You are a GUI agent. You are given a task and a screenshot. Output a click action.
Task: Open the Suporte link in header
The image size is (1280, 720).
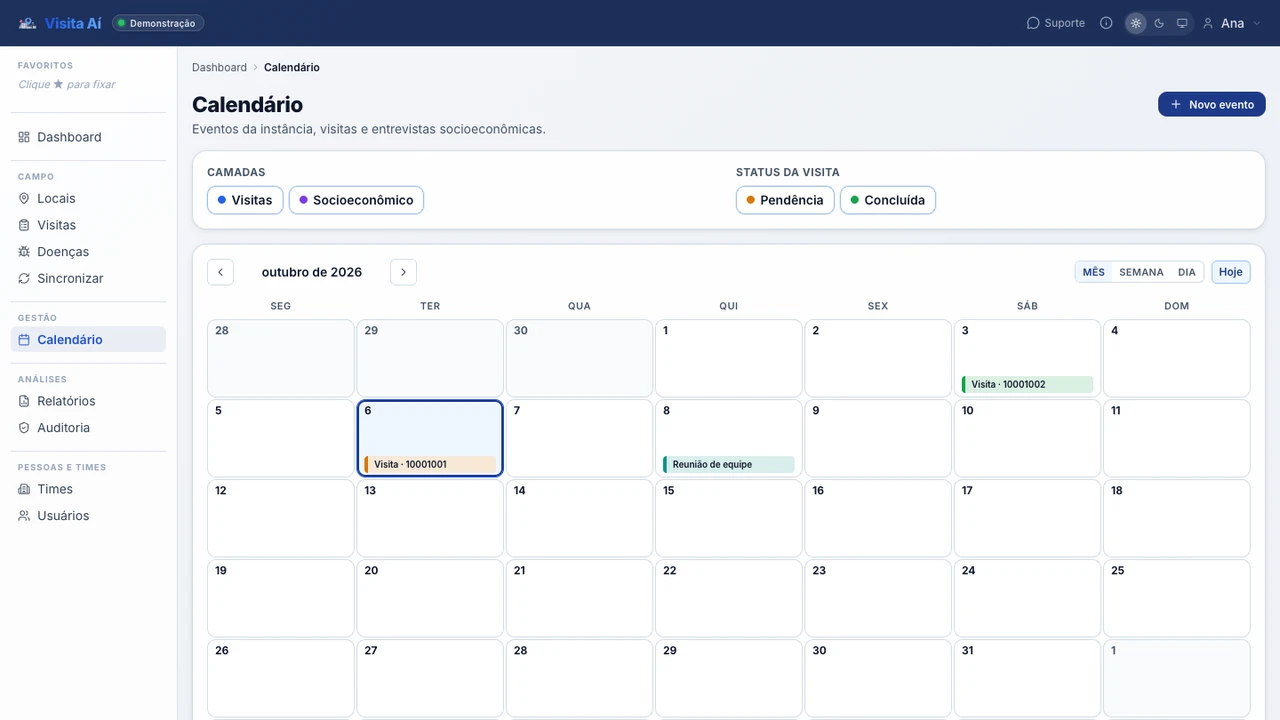[x=1056, y=23]
